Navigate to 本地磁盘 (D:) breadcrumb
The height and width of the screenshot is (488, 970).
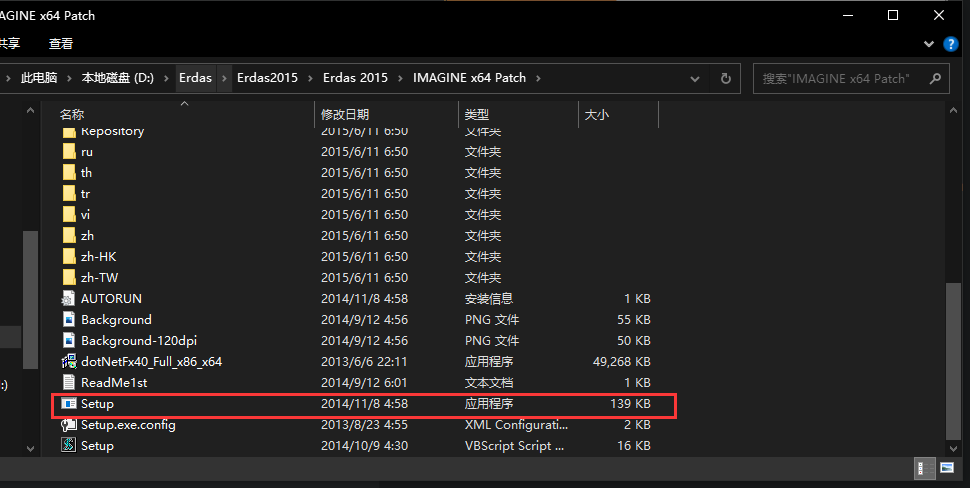118,78
